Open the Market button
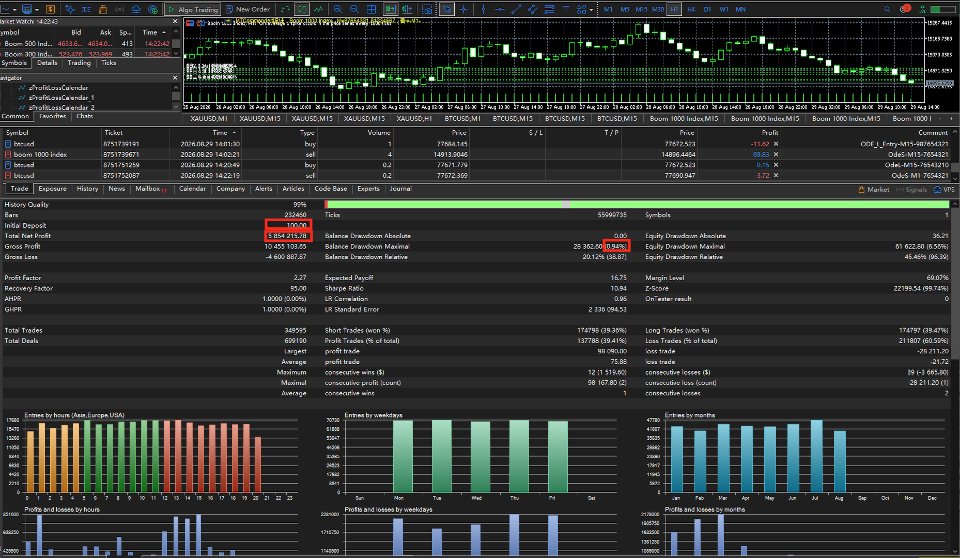The height and width of the screenshot is (558, 960). click(874, 189)
